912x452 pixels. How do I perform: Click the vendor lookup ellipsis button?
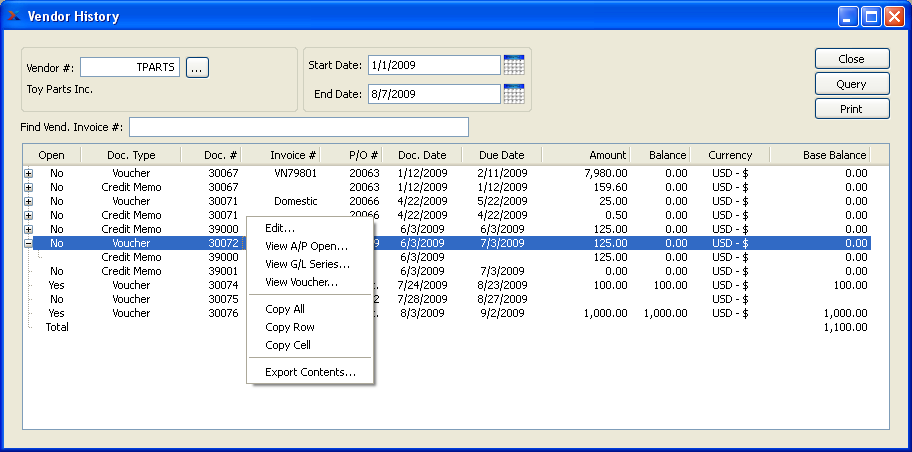(x=197, y=67)
